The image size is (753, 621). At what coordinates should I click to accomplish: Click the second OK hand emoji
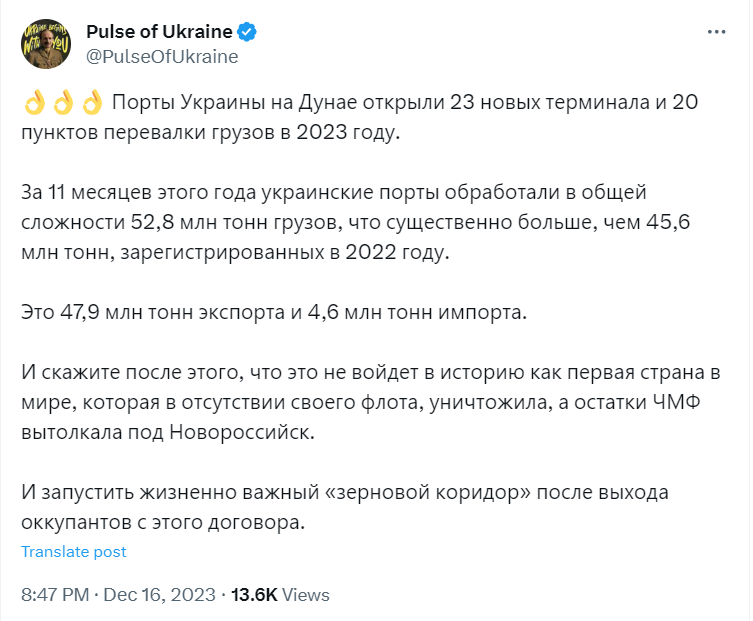tap(62, 103)
